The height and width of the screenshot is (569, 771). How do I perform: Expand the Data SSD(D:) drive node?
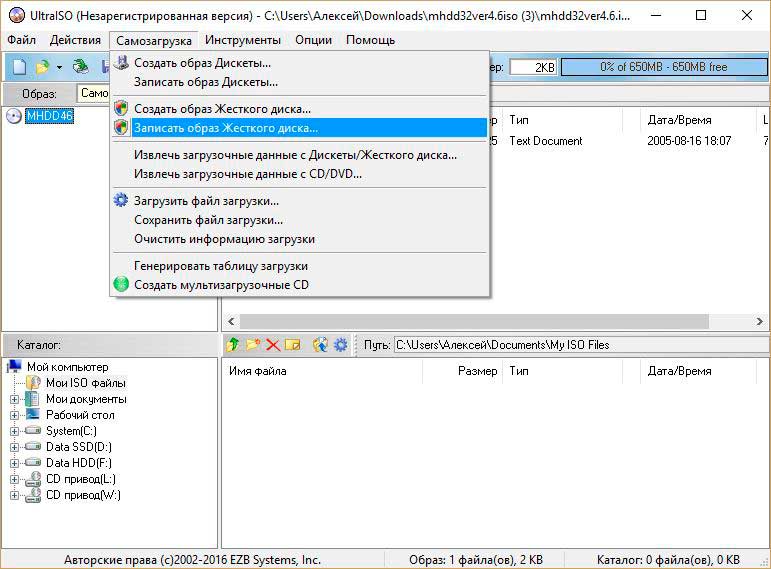(14, 448)
